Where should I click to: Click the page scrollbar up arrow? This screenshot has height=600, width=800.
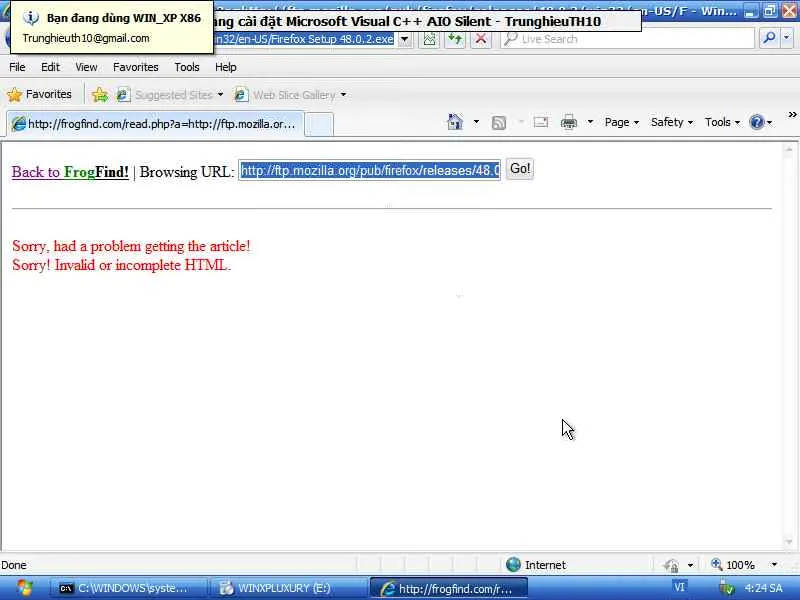(x=789, y=149)
